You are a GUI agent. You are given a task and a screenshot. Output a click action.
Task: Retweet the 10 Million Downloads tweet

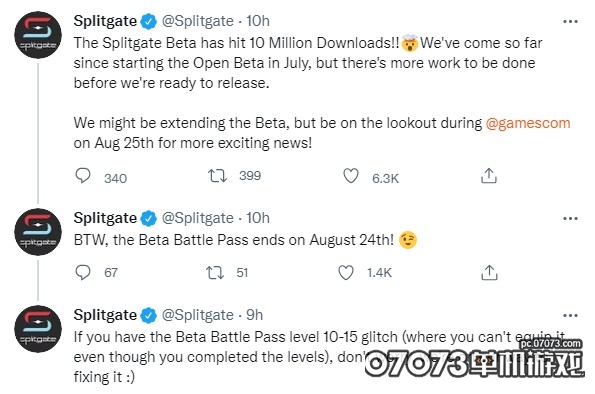click(217, 176)
